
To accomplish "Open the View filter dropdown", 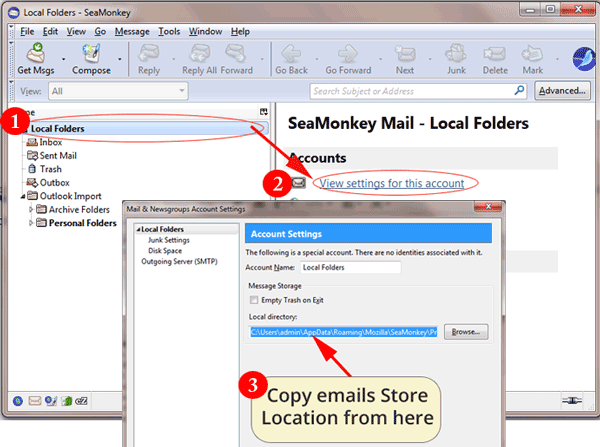I will coord(118,91).
